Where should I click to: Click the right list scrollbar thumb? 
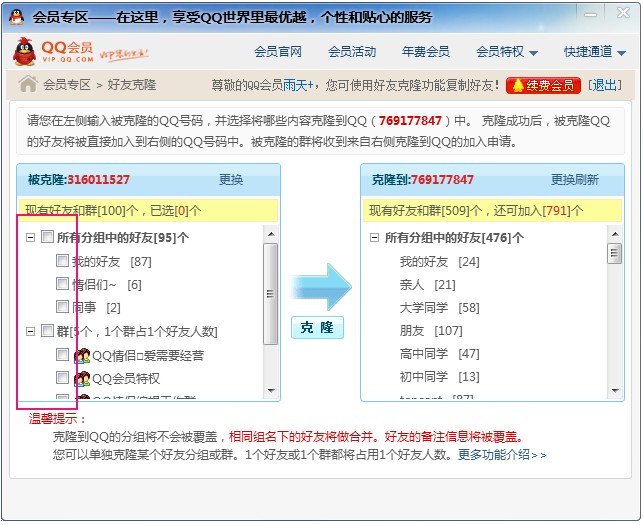click(614, 253)
